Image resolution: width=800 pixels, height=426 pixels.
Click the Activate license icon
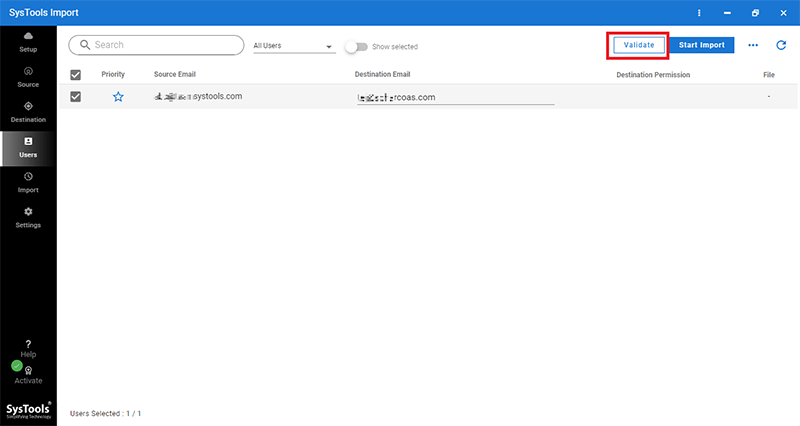pyautogui.click(x=29, y=371)
